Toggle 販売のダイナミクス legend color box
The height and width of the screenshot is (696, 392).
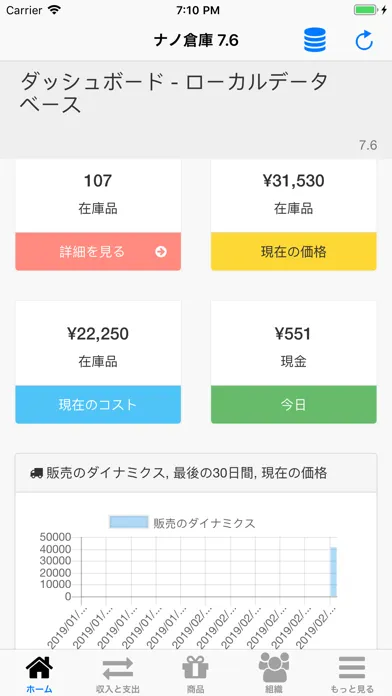coord(129,522)
